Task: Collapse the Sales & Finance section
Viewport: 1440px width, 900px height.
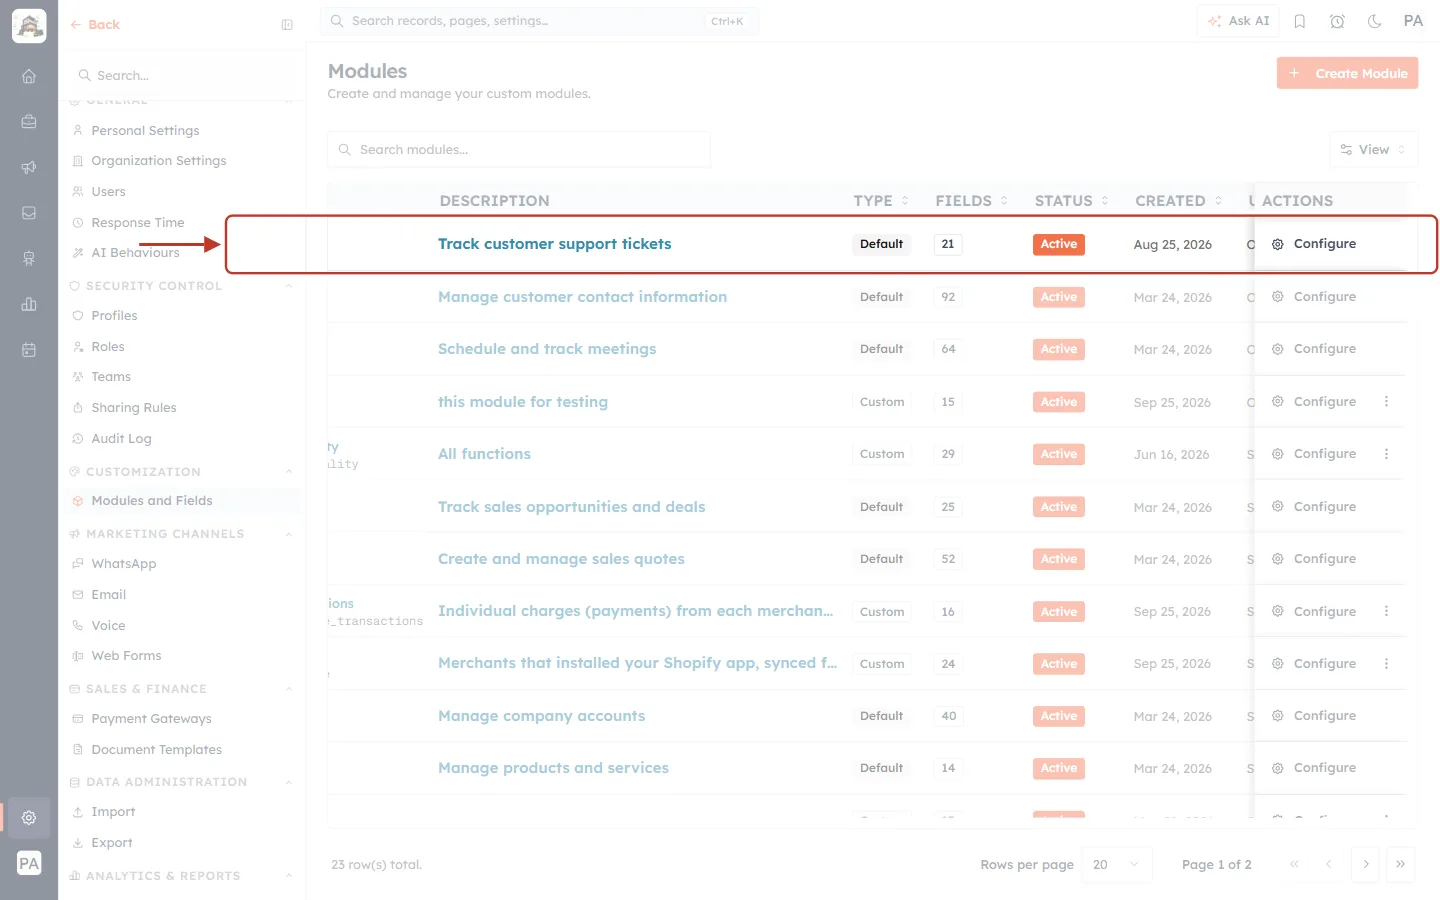Action: tap(289, 689)
